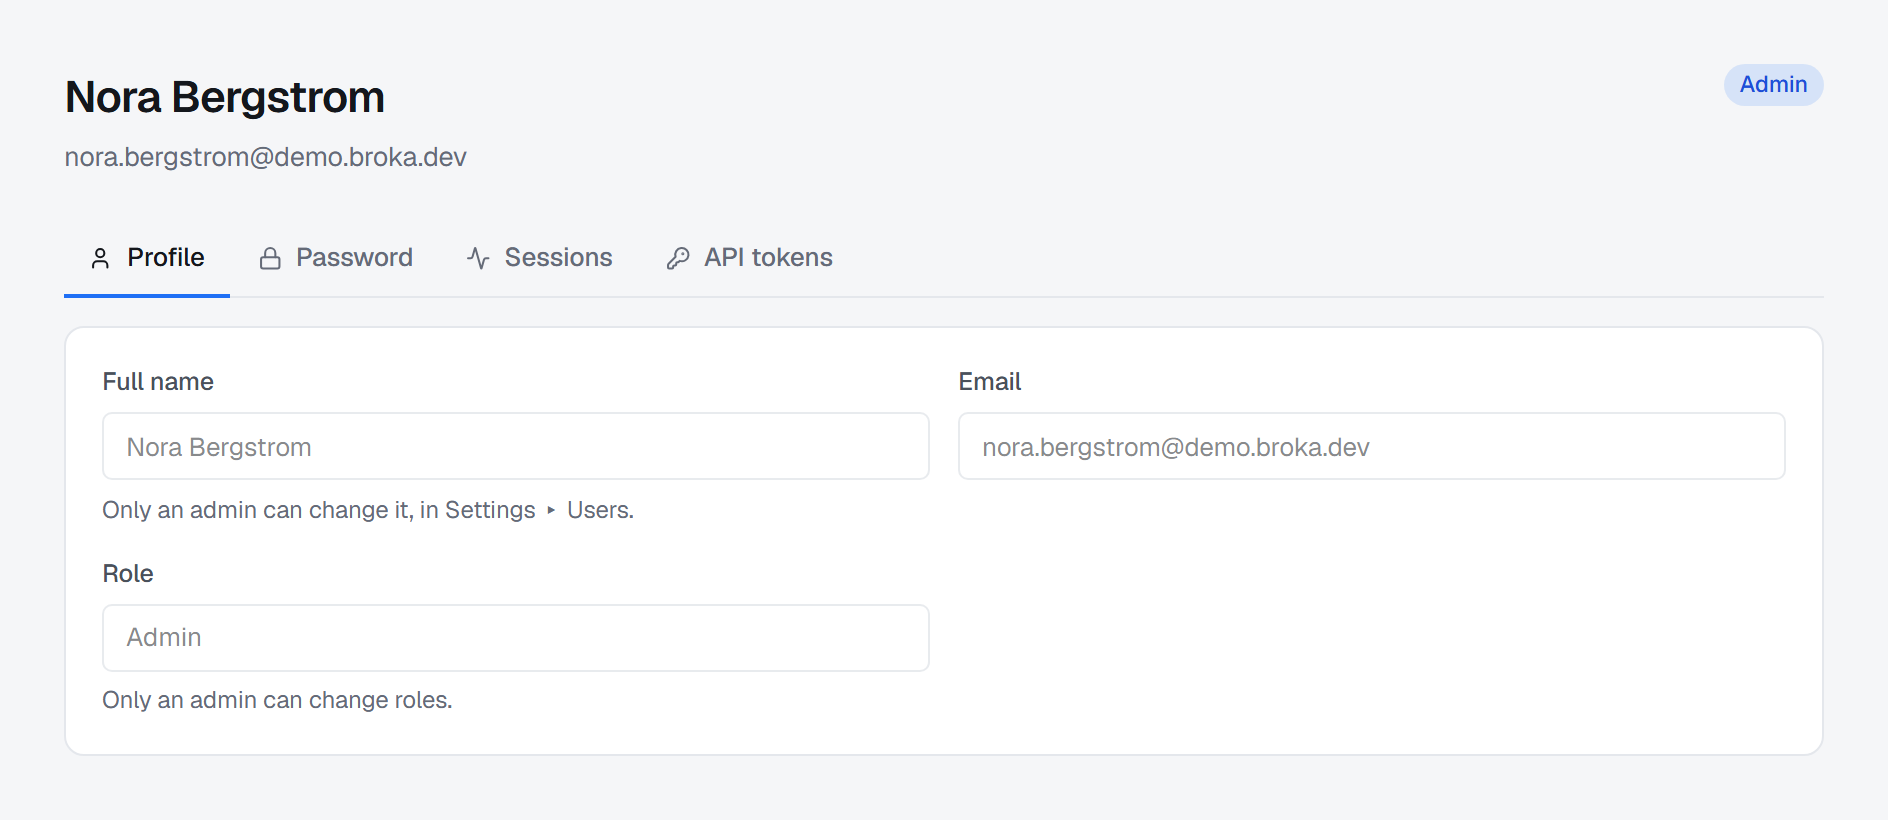
Task: Go to the API tokens tab
Action: click(749, 258)
